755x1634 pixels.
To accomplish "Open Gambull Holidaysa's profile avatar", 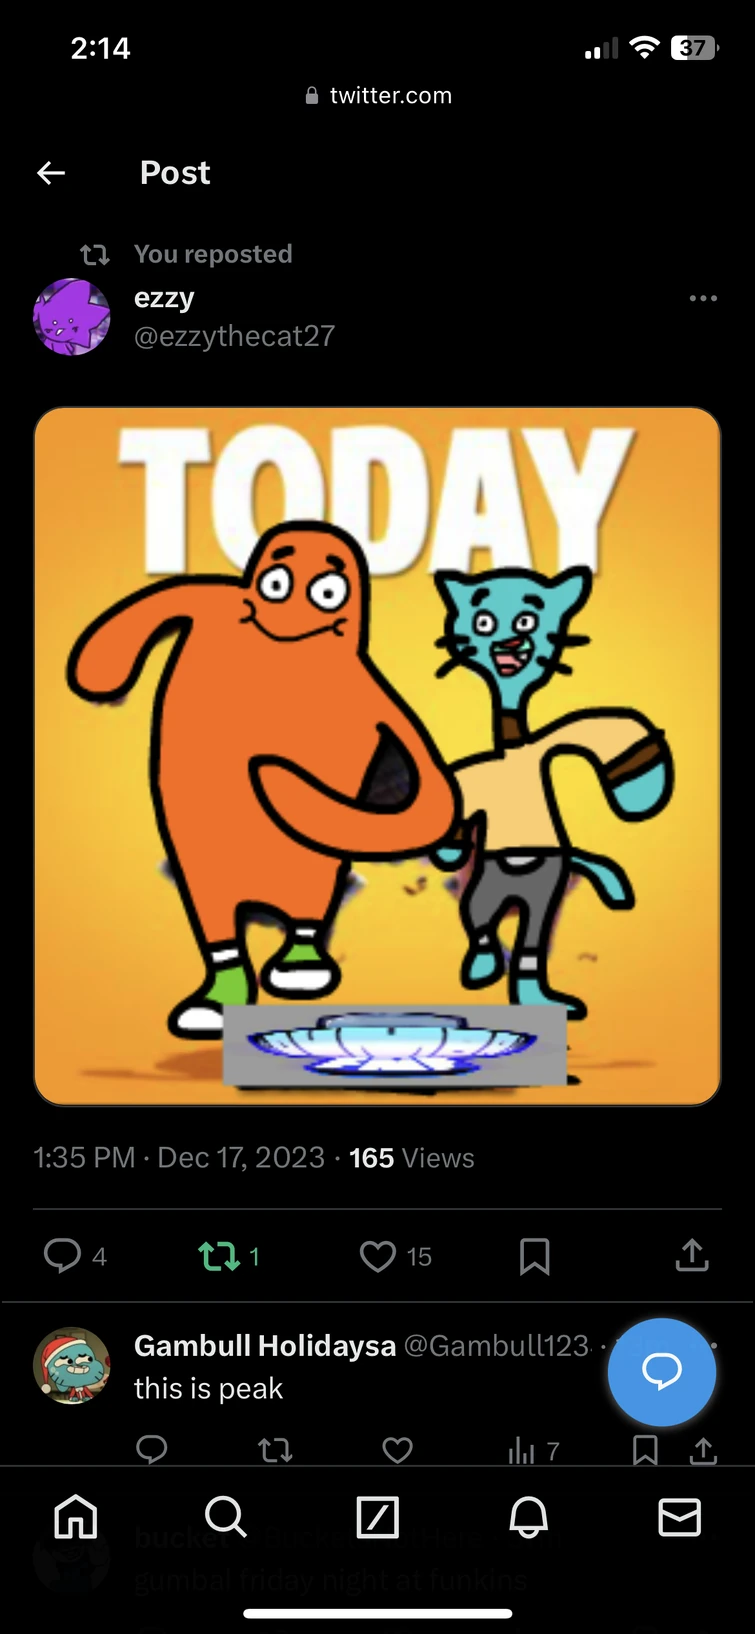I will (71, 1366).
